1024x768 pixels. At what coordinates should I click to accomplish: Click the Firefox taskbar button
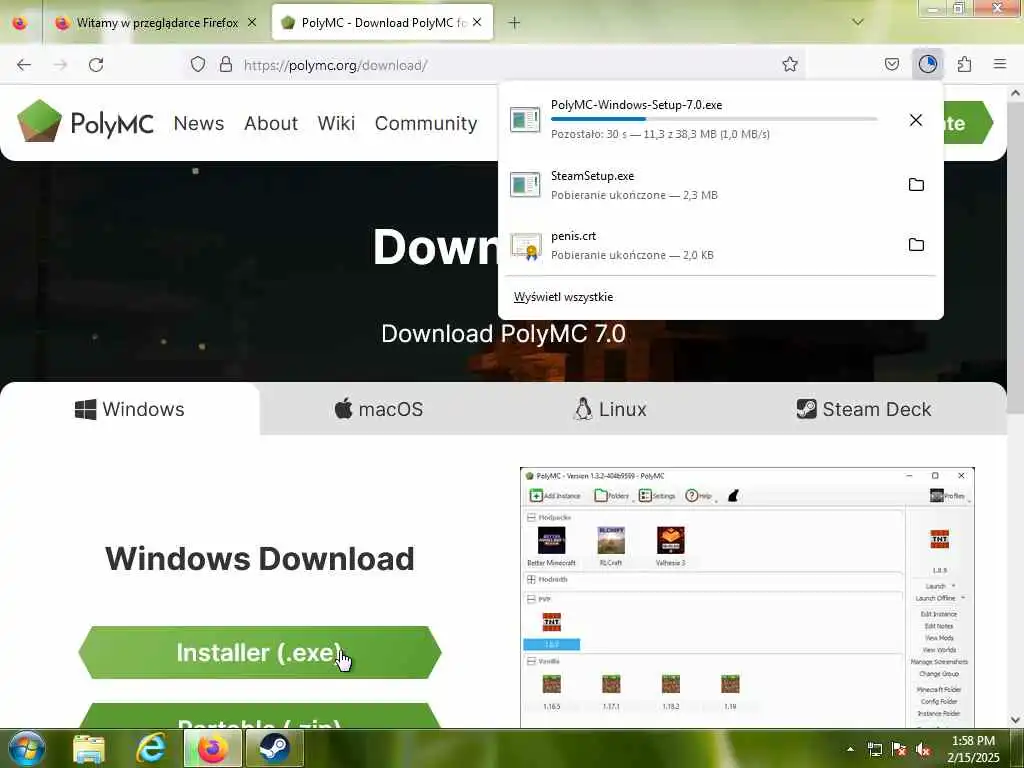[213, 748]
